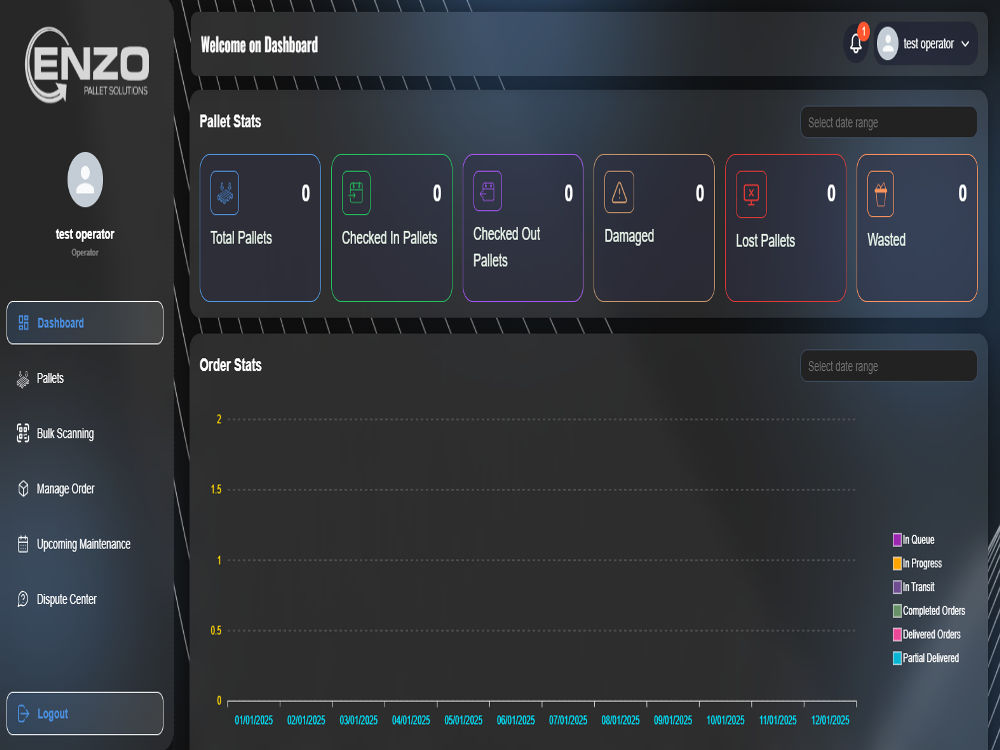Screen dimensions: 1000x750
Task: Toggle In Queue legend swatch
Action: coord(897,540)
